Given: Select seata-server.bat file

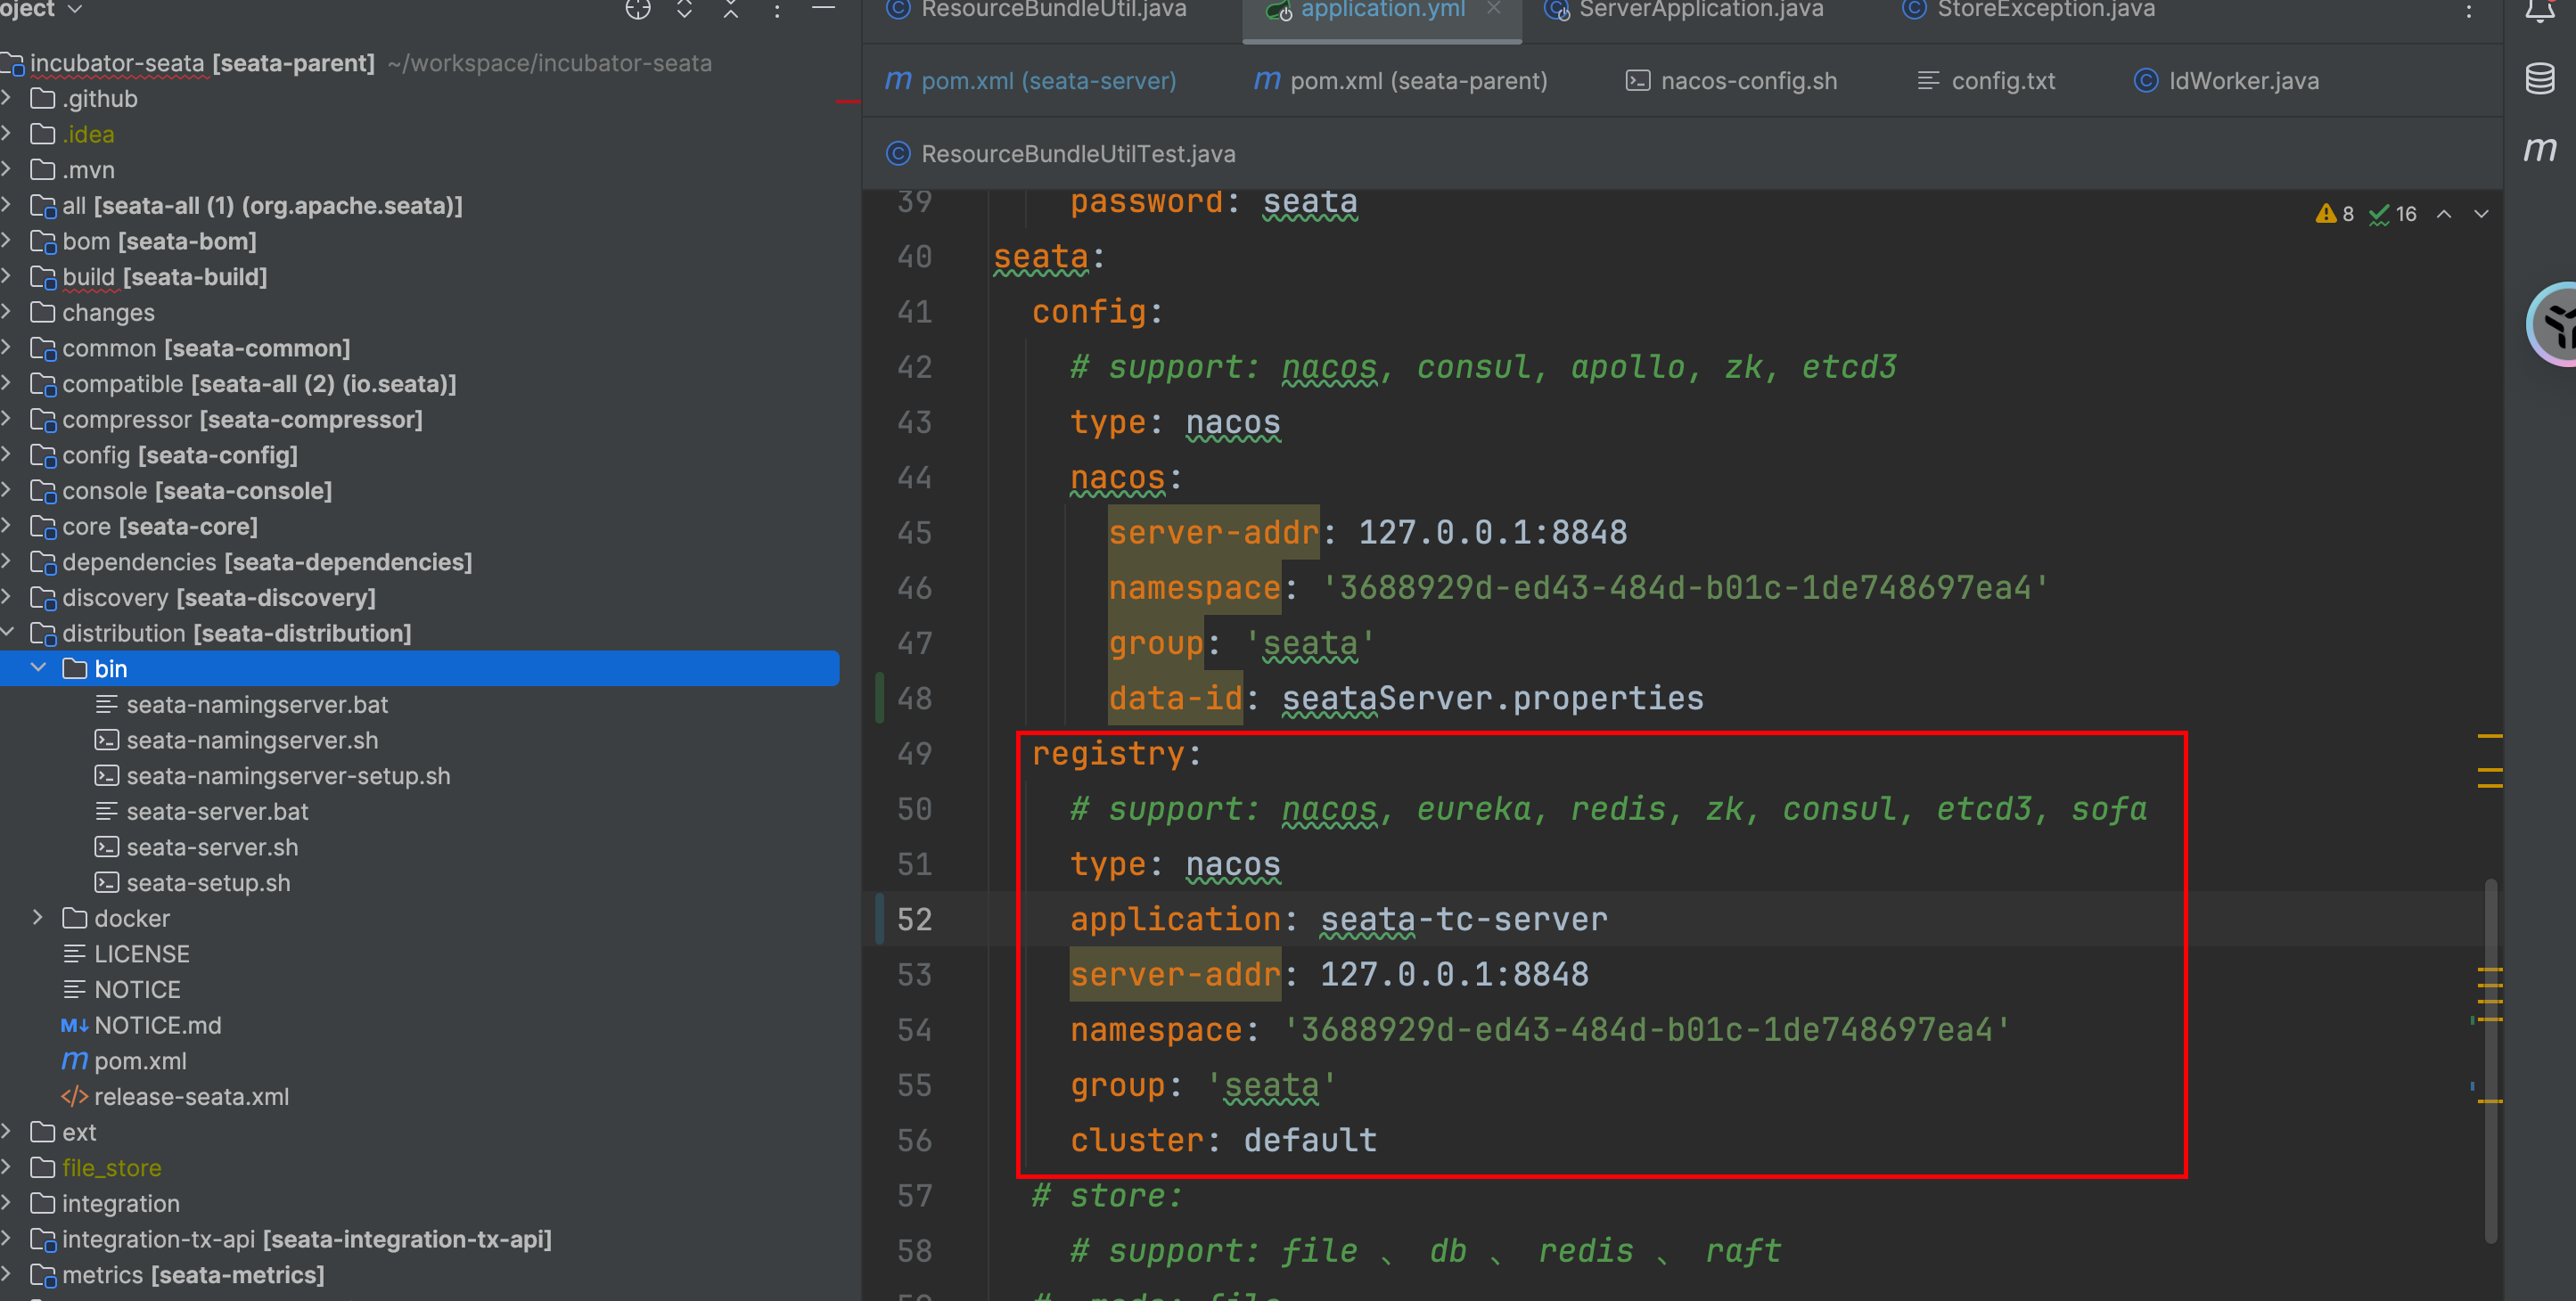Looking at the screenshot, I should point(217,811).
